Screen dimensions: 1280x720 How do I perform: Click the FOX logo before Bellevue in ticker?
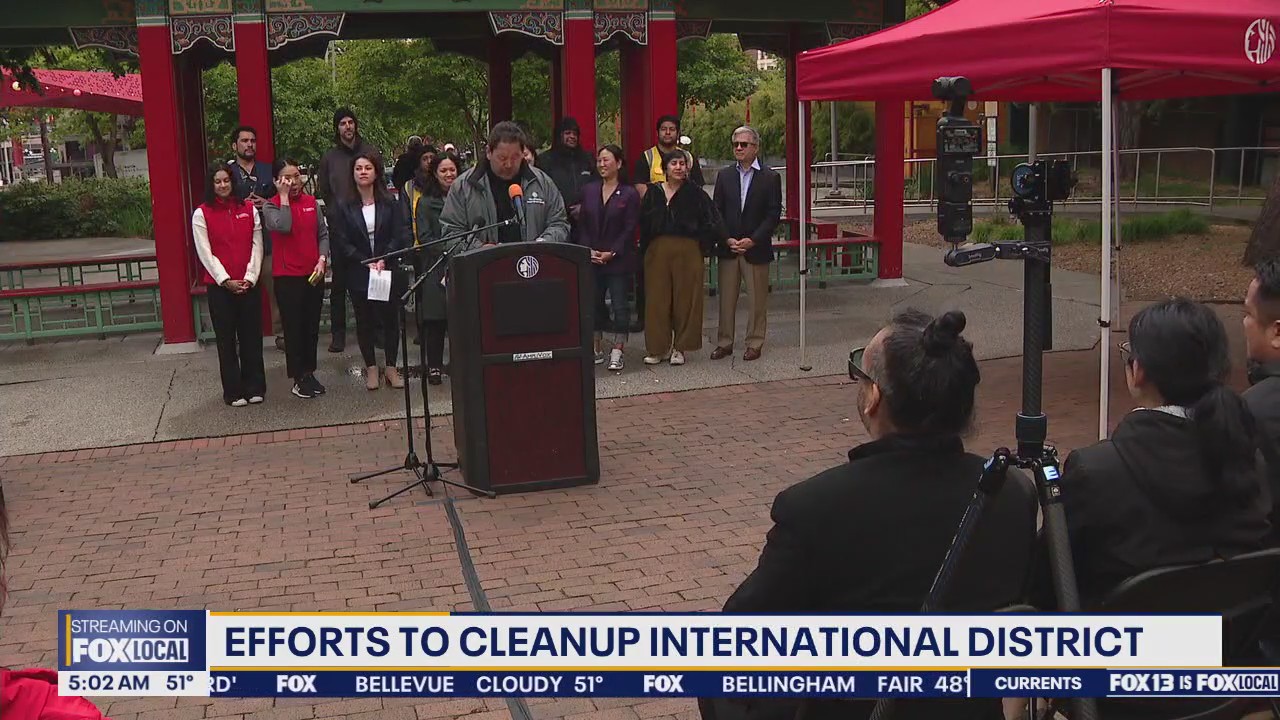pyautogui.click(x=296, y=684)
